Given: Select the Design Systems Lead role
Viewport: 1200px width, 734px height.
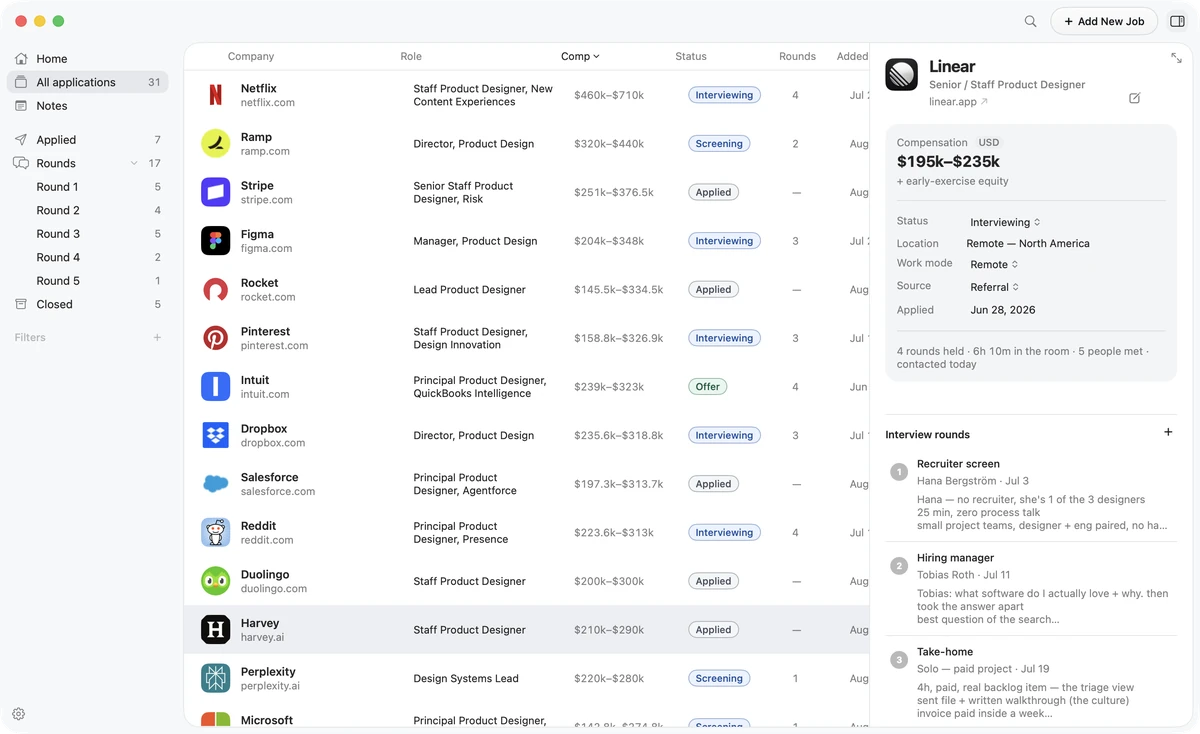Looking at the screenshot, I should click(466, 679).
